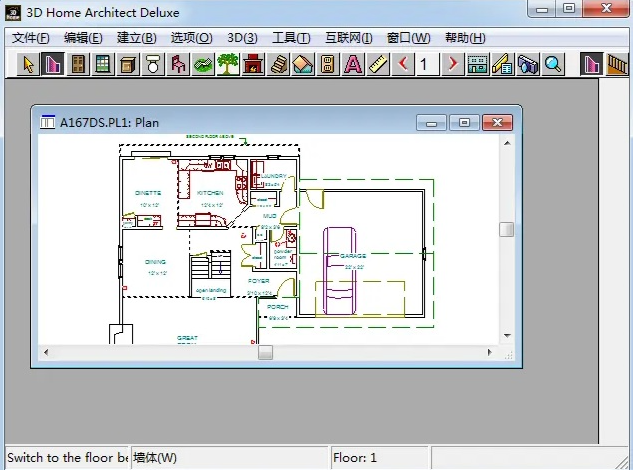Toggle the Wall mode button
The width and height of the screenshot is (633, 470).
tap(53, 65)
